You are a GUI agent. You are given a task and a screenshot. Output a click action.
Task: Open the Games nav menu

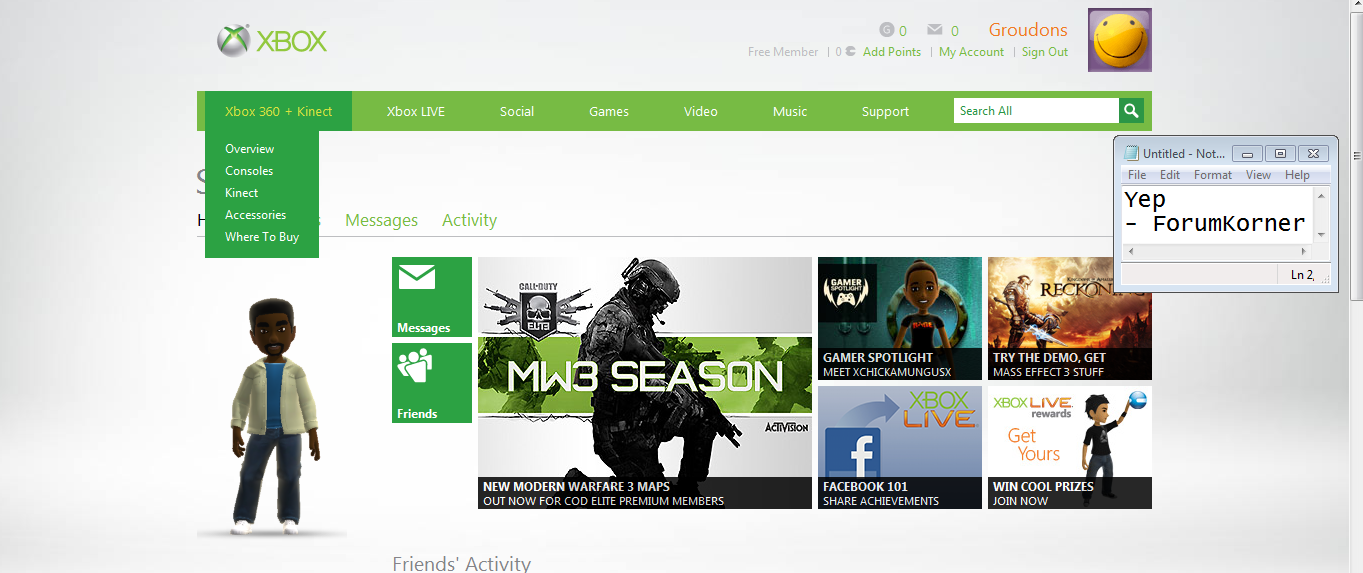pyautogui.click(x=609, y=111)
